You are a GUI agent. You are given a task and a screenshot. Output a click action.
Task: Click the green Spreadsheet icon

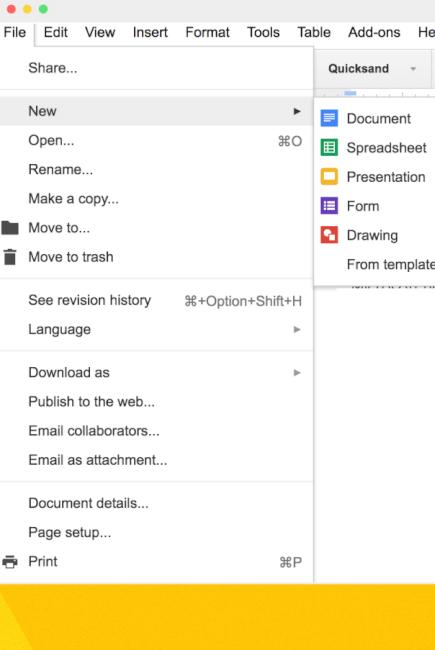pos(329,148)
